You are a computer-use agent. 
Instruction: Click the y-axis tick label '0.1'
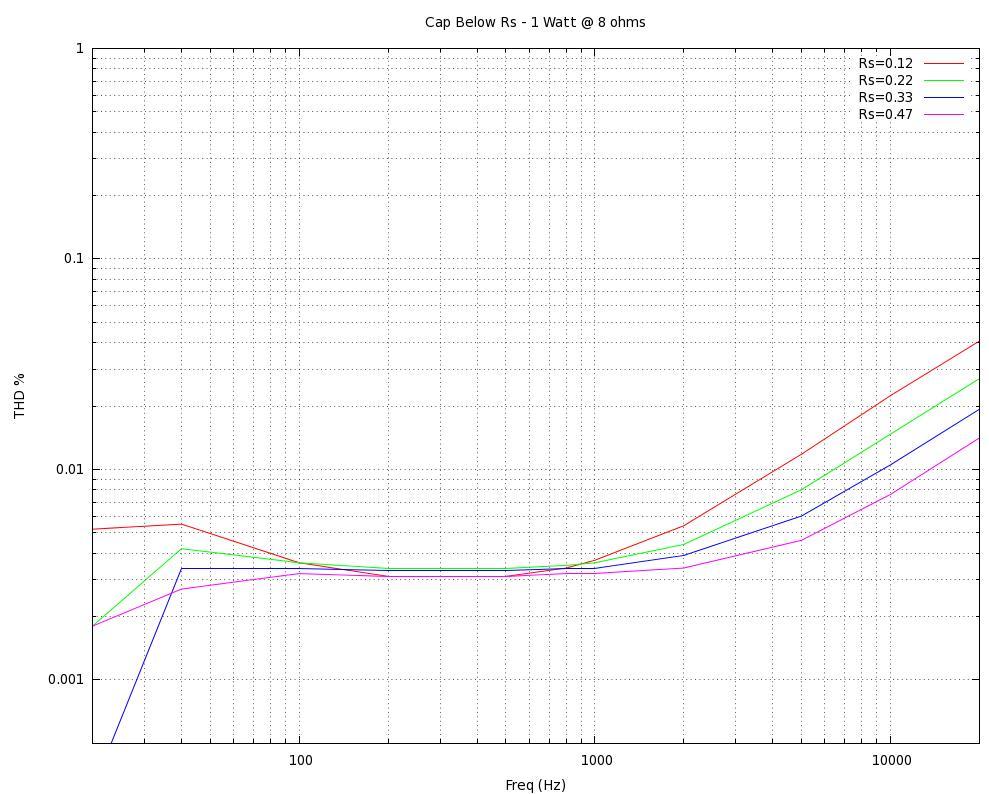[x=73, y=259]
